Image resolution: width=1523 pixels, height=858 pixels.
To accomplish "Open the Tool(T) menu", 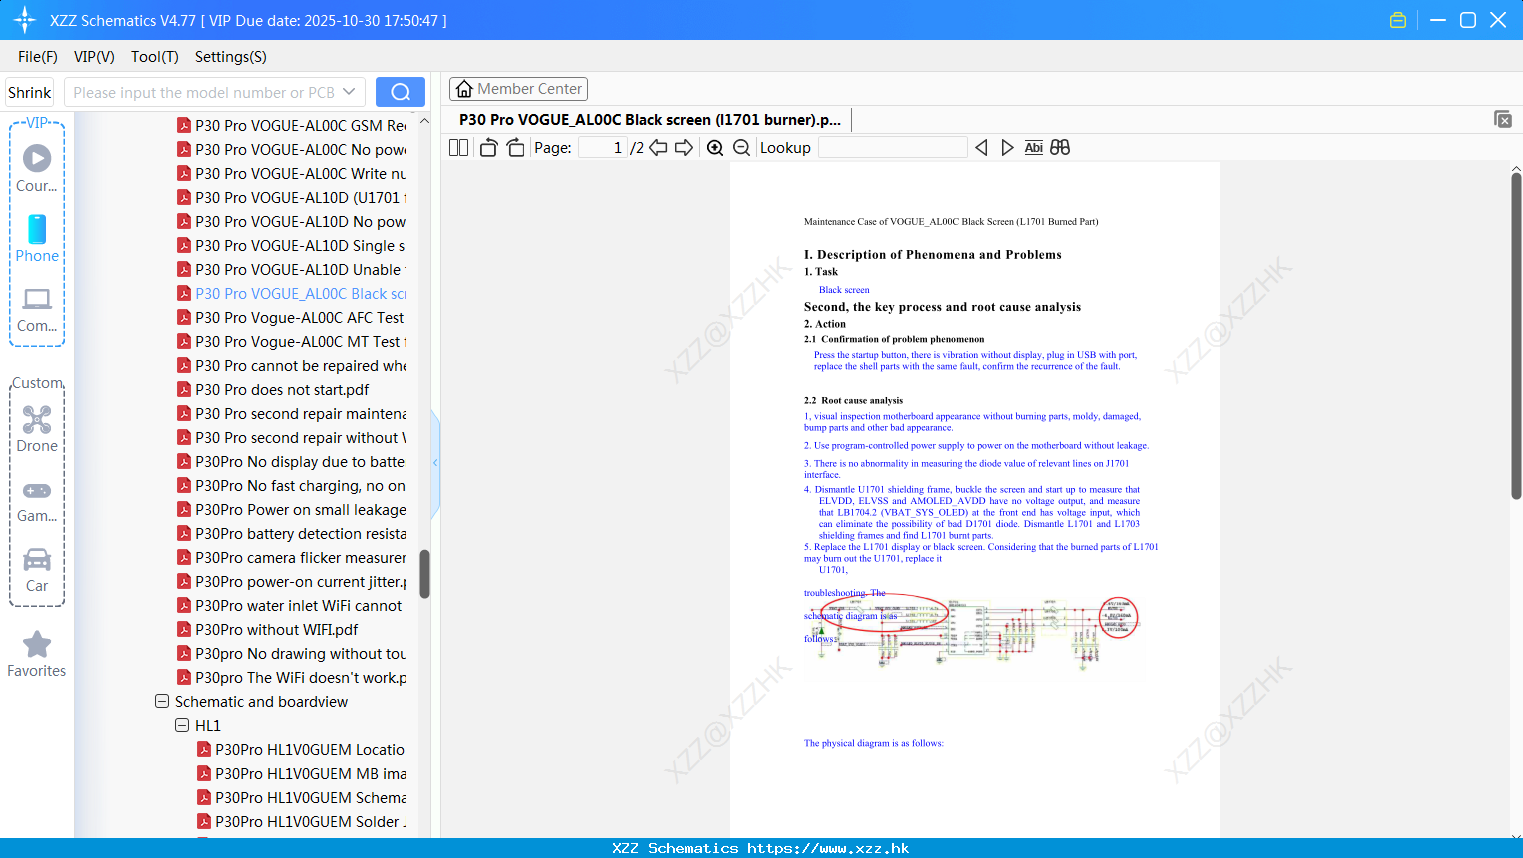I will coord(155,57).
